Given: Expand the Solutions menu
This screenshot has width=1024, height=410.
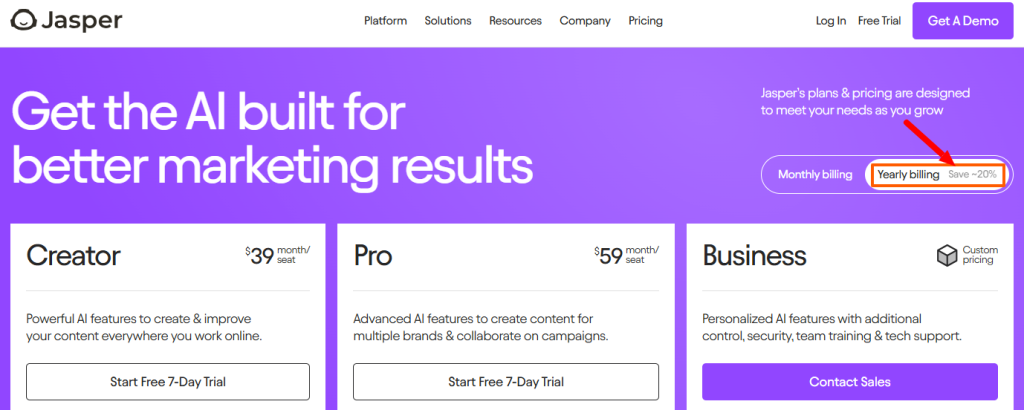Looking at the screenshot, I should pos(448,21).
